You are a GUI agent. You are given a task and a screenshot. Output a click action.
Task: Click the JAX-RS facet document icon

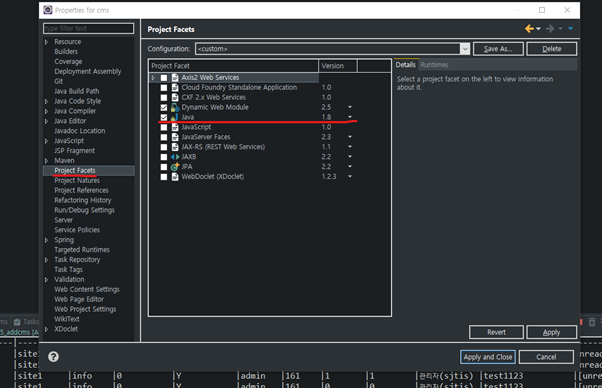tap(175, 147)
